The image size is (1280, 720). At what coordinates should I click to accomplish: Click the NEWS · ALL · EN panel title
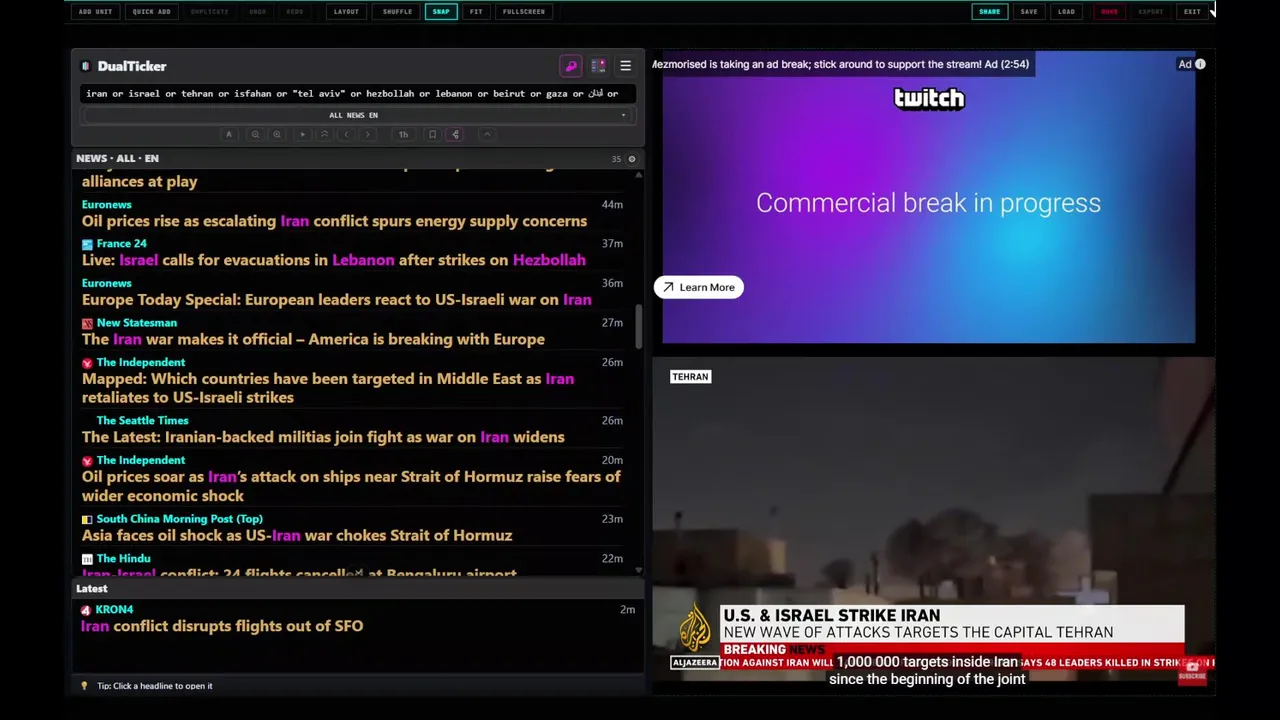[117, 159]
